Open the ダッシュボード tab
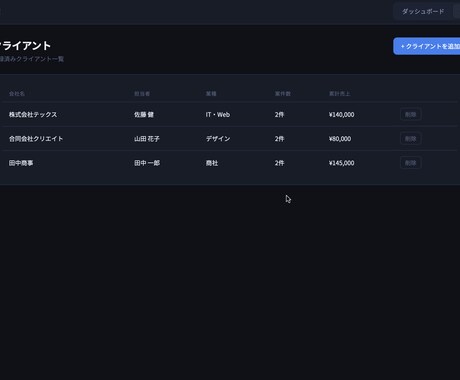 click(423, 12)
